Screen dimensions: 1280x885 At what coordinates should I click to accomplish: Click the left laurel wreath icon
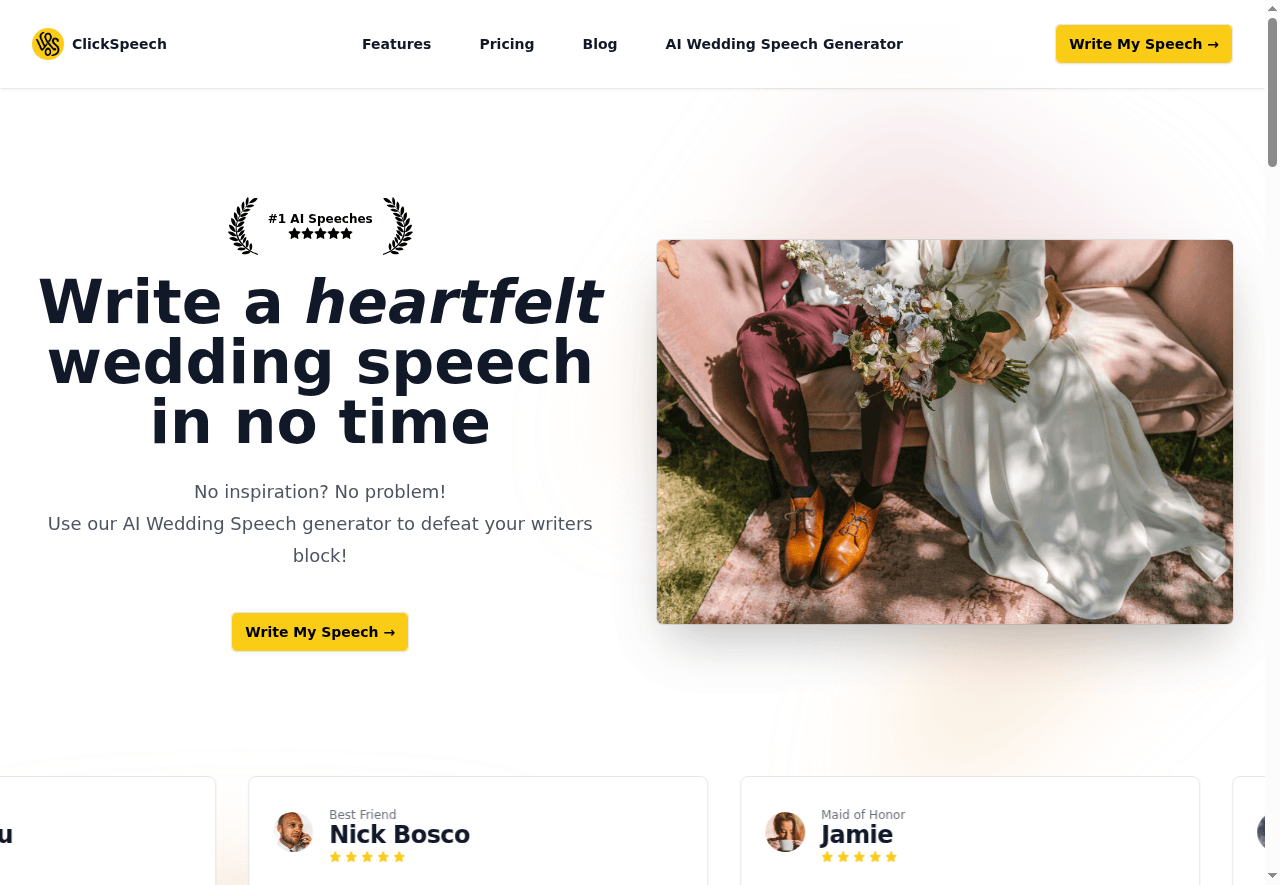243,226
